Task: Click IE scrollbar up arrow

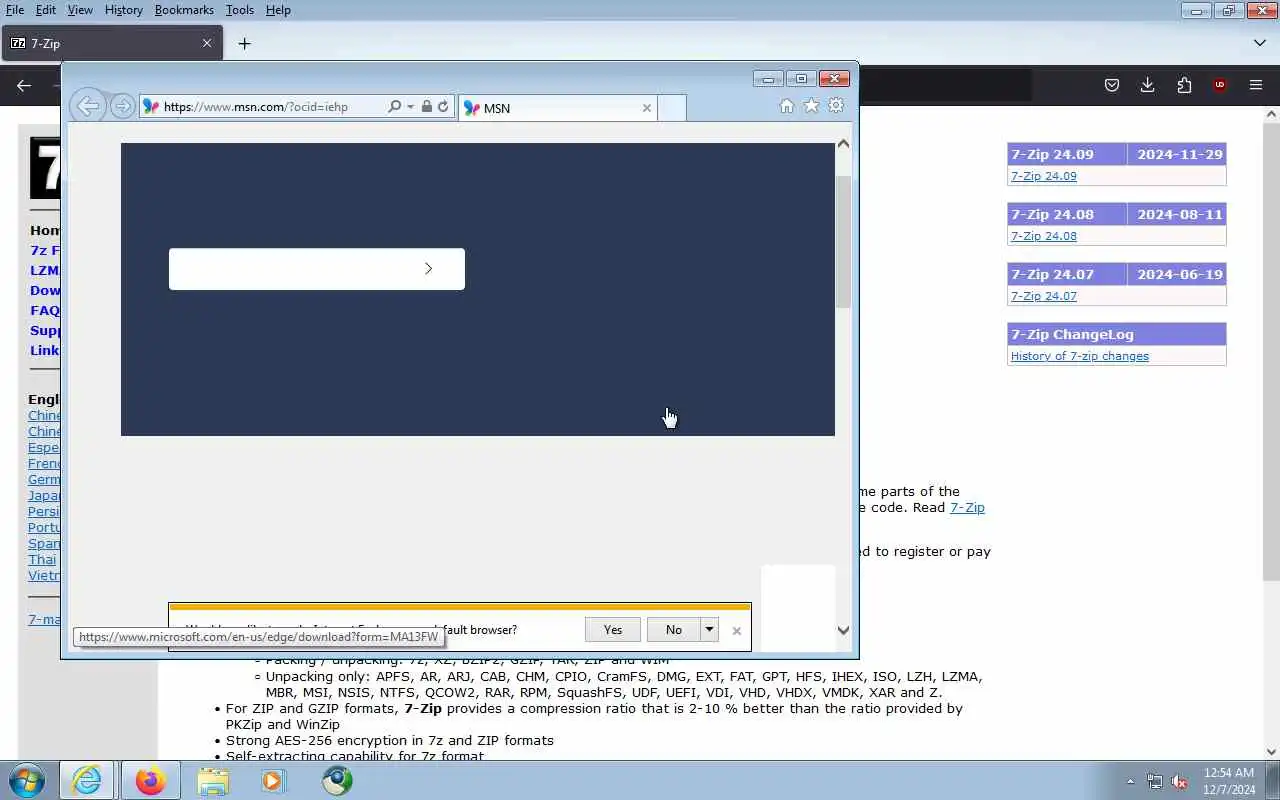Action: click(x=843, y=144)
